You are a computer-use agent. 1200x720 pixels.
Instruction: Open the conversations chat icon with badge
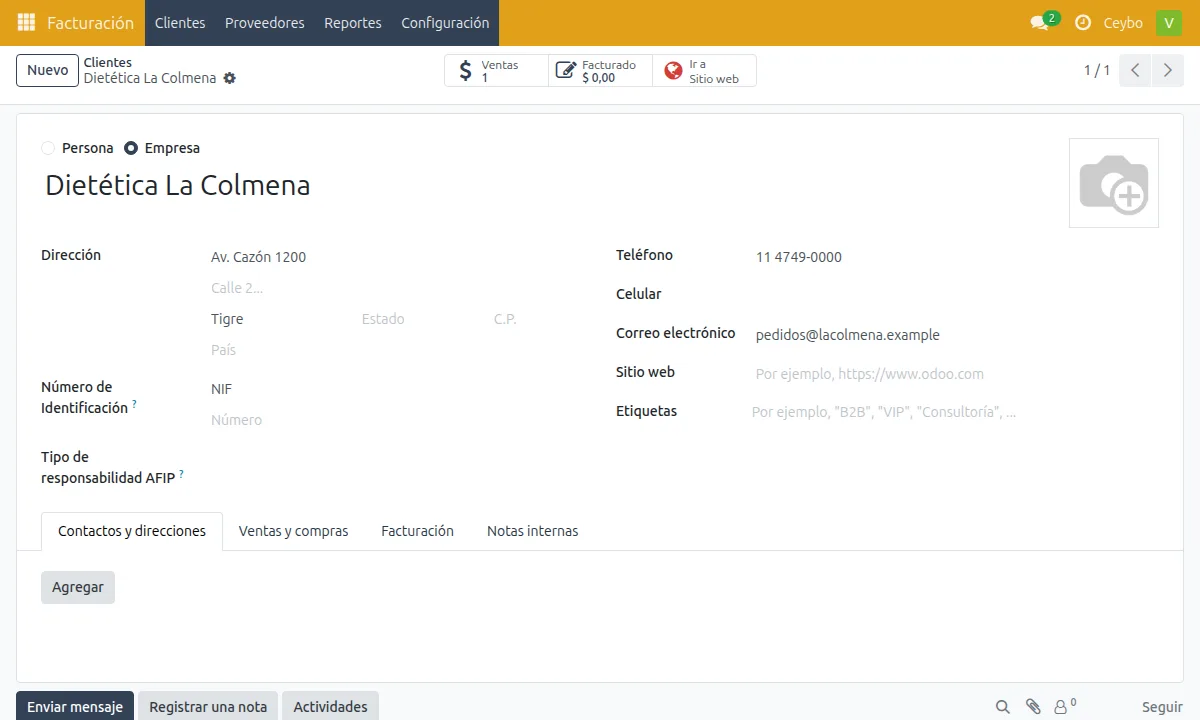[1043, 22]
